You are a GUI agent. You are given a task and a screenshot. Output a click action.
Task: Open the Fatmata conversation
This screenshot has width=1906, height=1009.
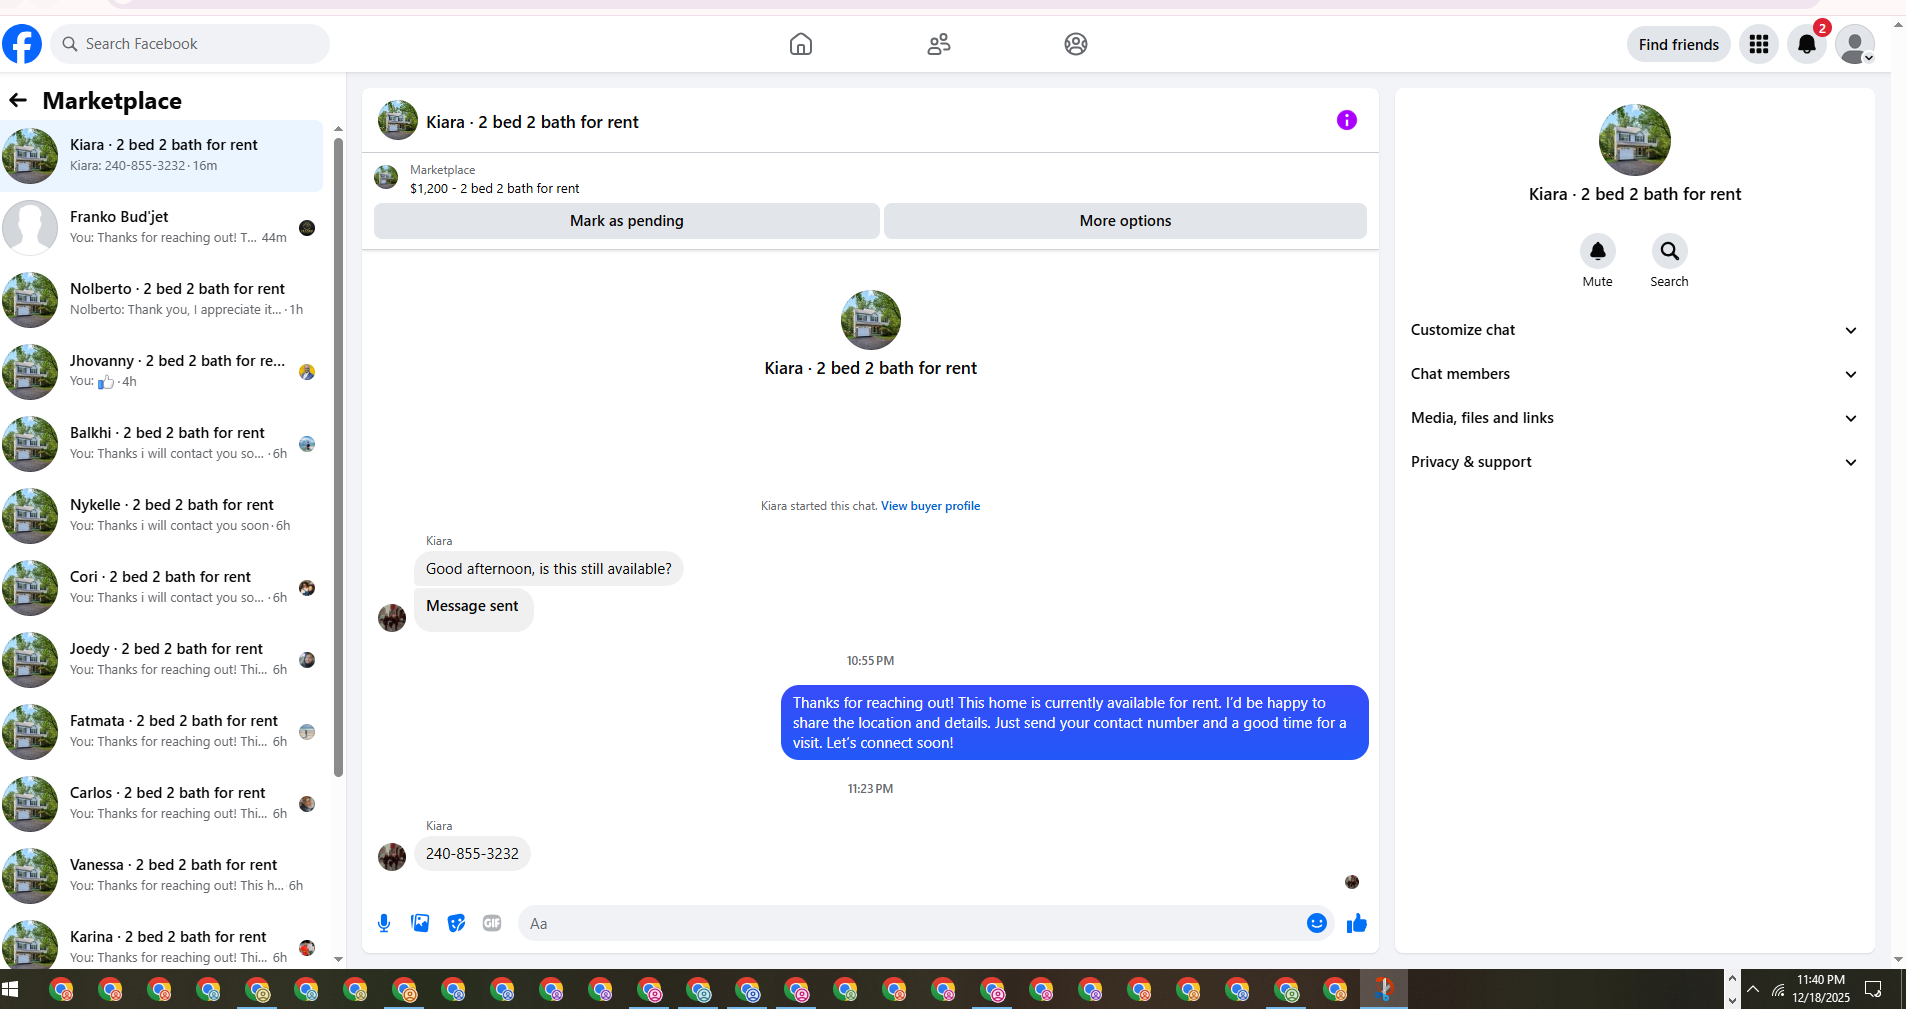click(162, 731)
